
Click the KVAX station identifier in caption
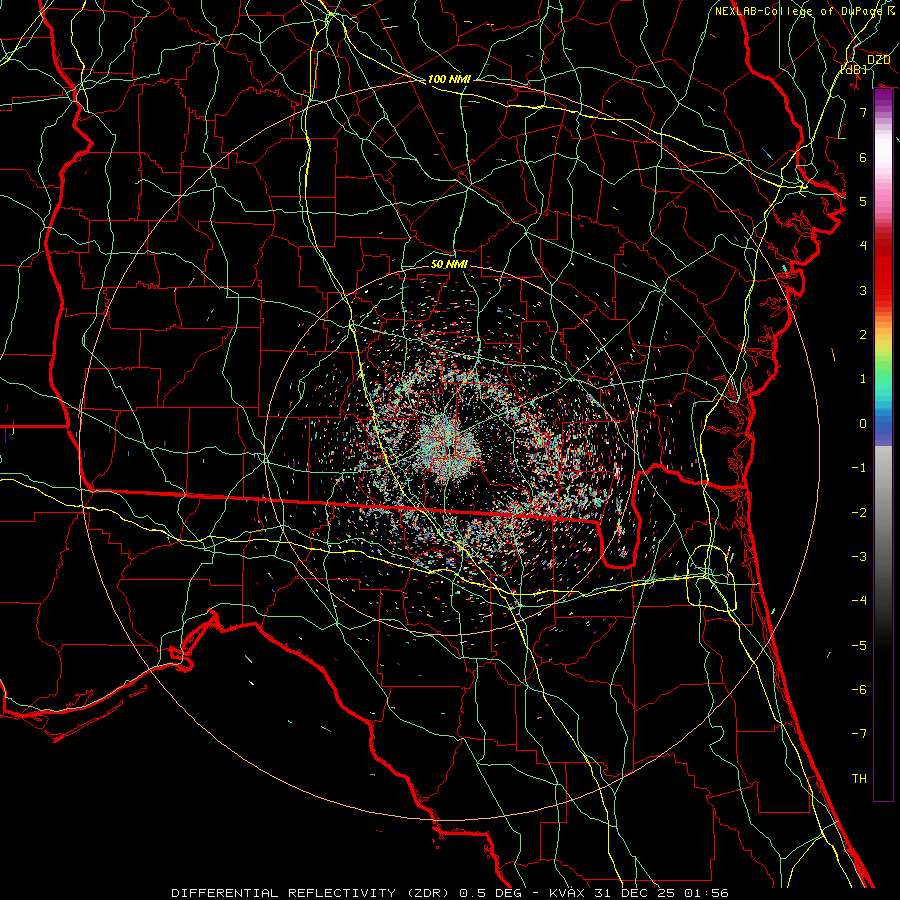click(569, 893)
